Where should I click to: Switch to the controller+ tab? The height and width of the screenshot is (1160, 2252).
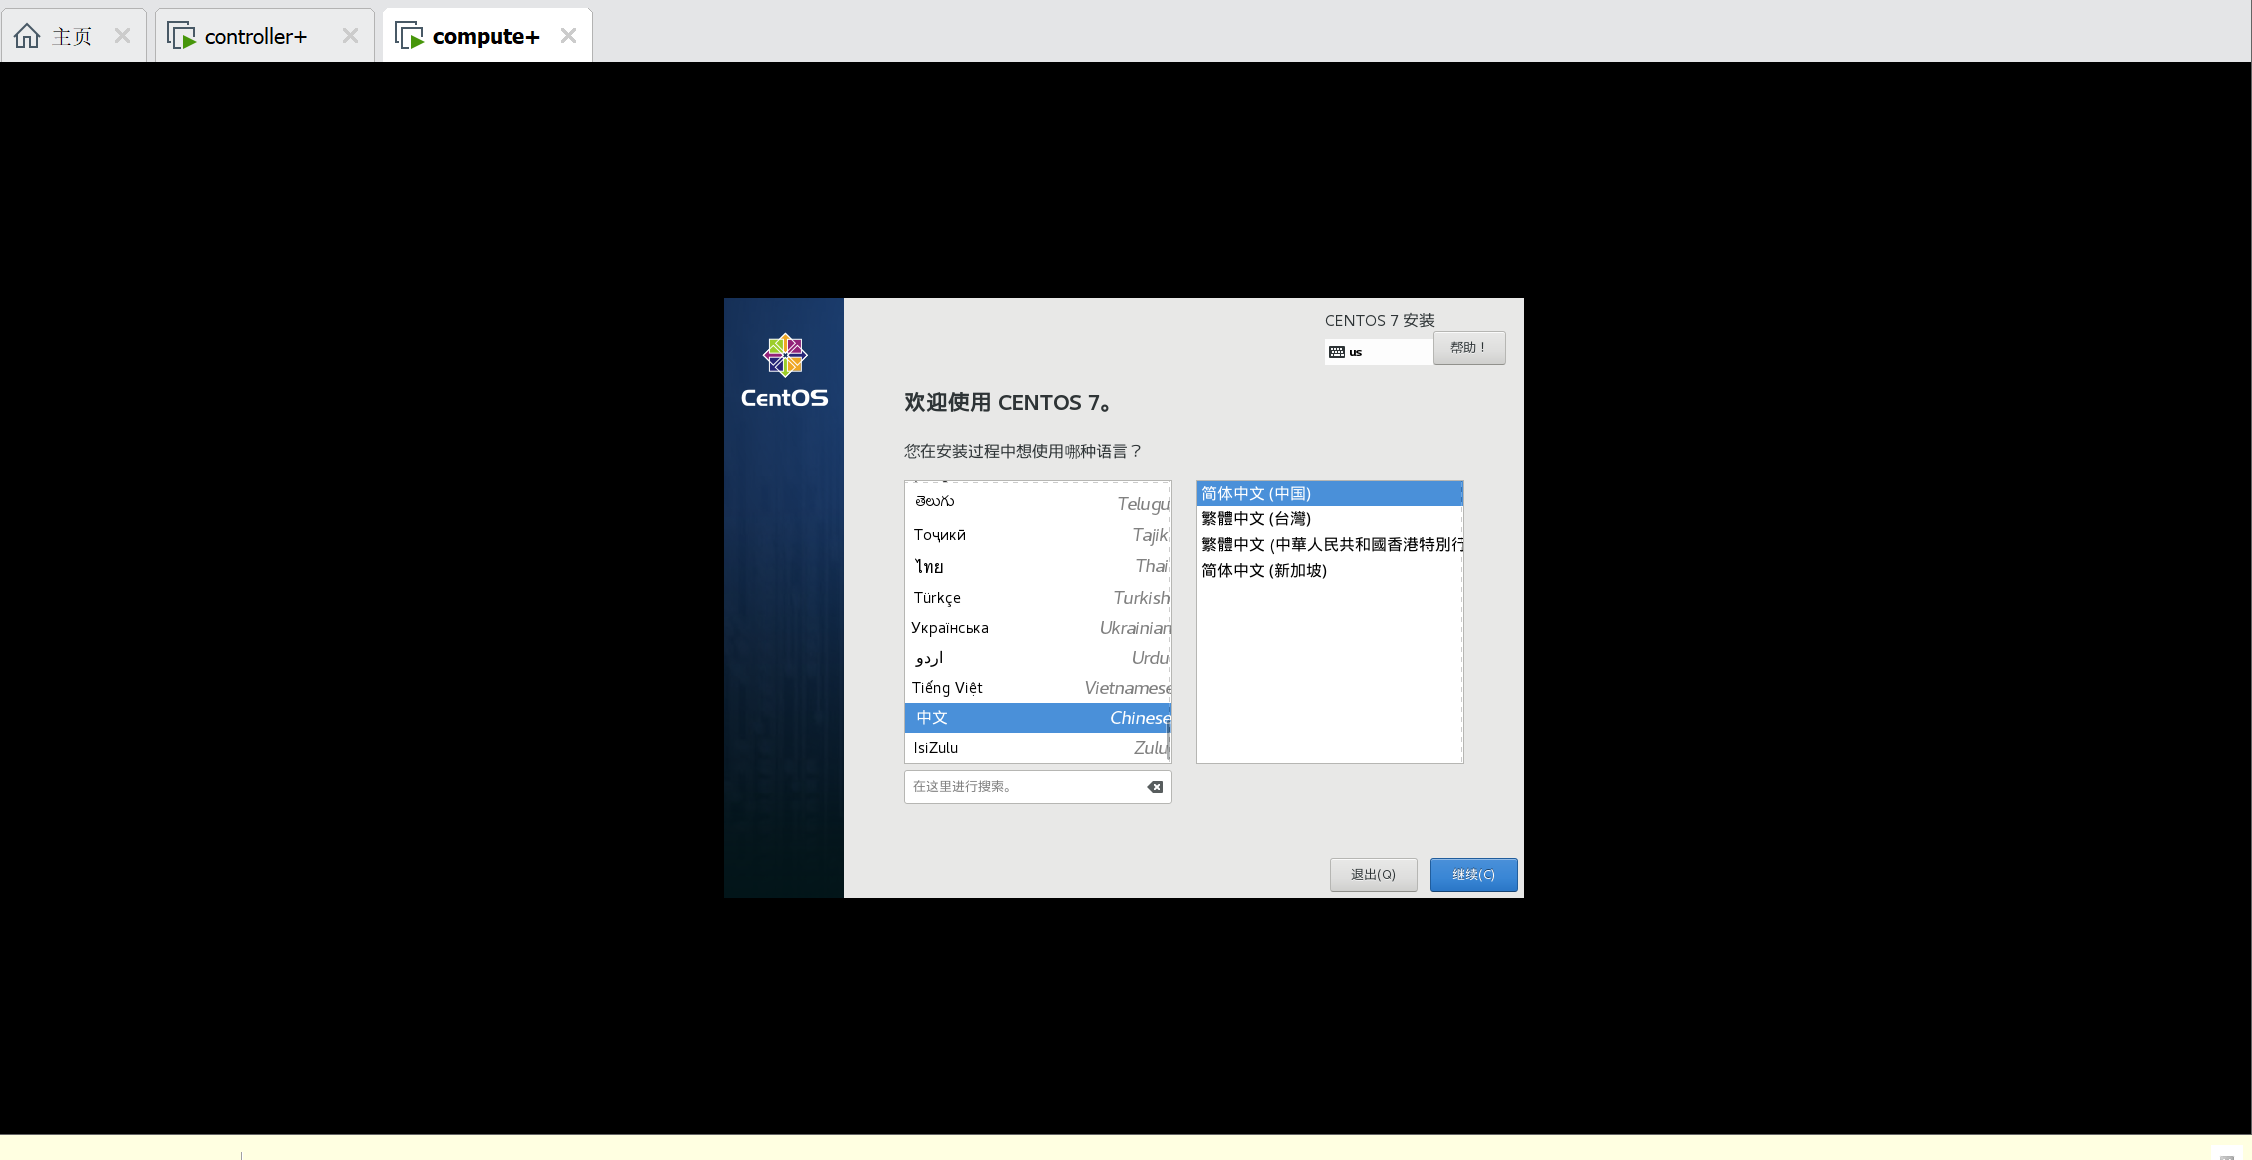[264, 36]
